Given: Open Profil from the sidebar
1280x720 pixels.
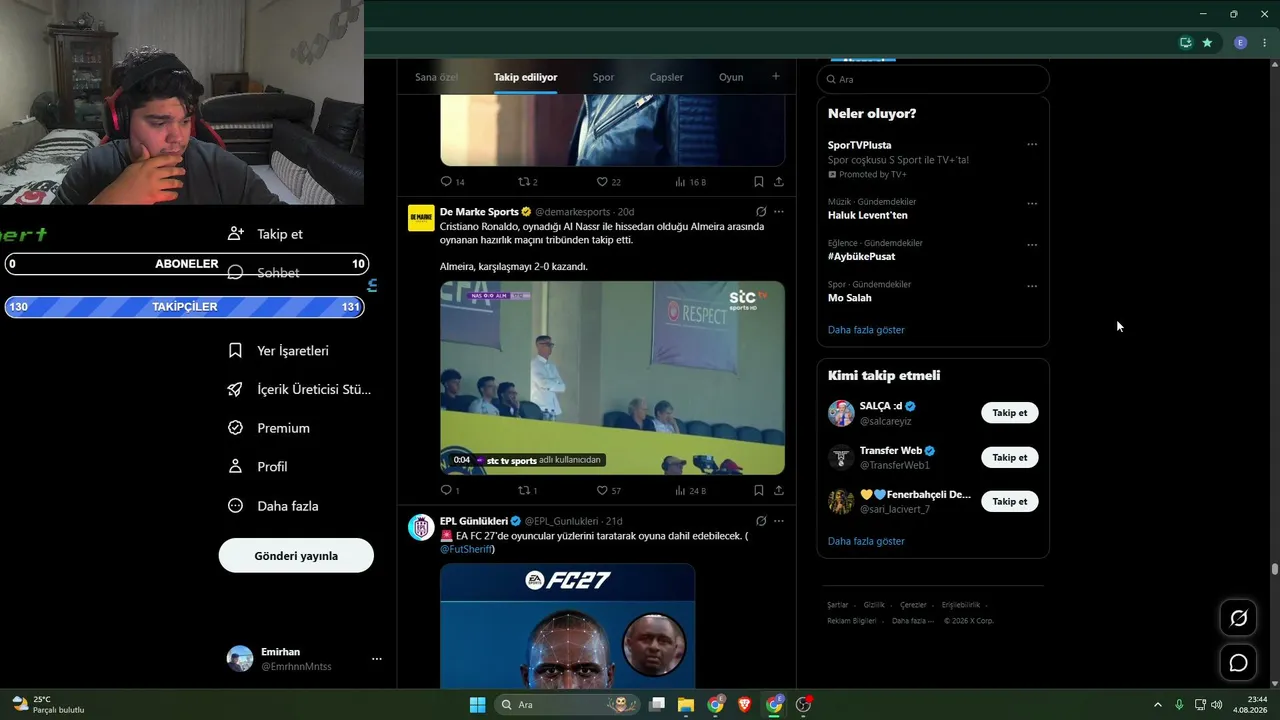Looking at the screenshot, I should (257, 467).
